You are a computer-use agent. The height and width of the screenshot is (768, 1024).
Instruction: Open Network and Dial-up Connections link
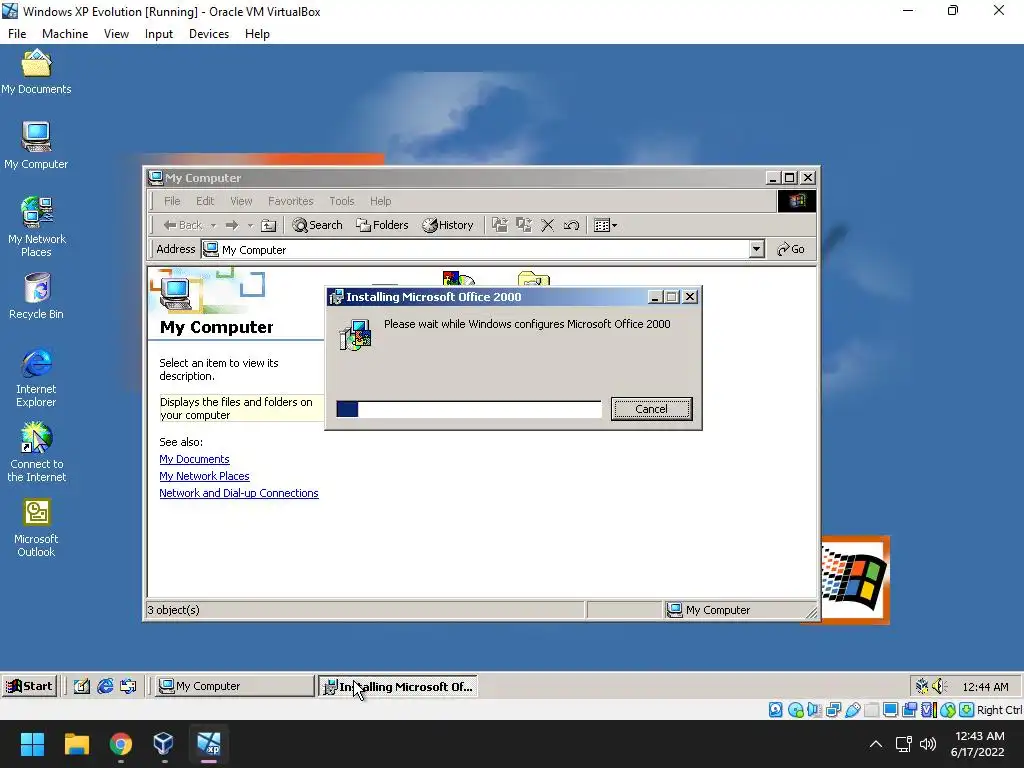point(239,493)
